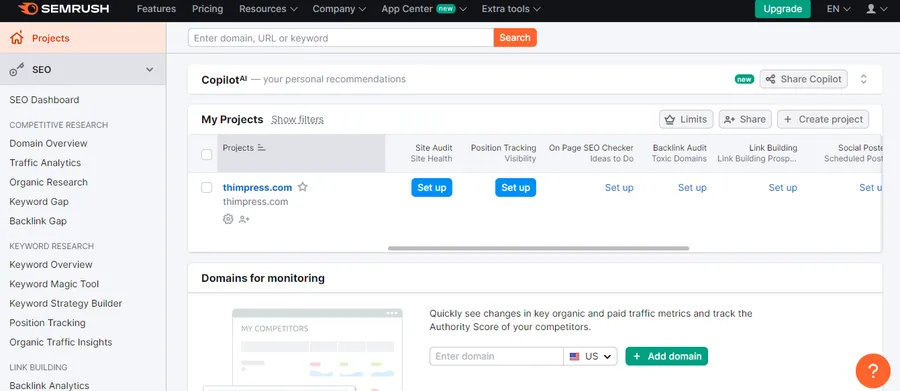
Task: Open Backlink Analytics in sidebar
Action: point(49,385)
